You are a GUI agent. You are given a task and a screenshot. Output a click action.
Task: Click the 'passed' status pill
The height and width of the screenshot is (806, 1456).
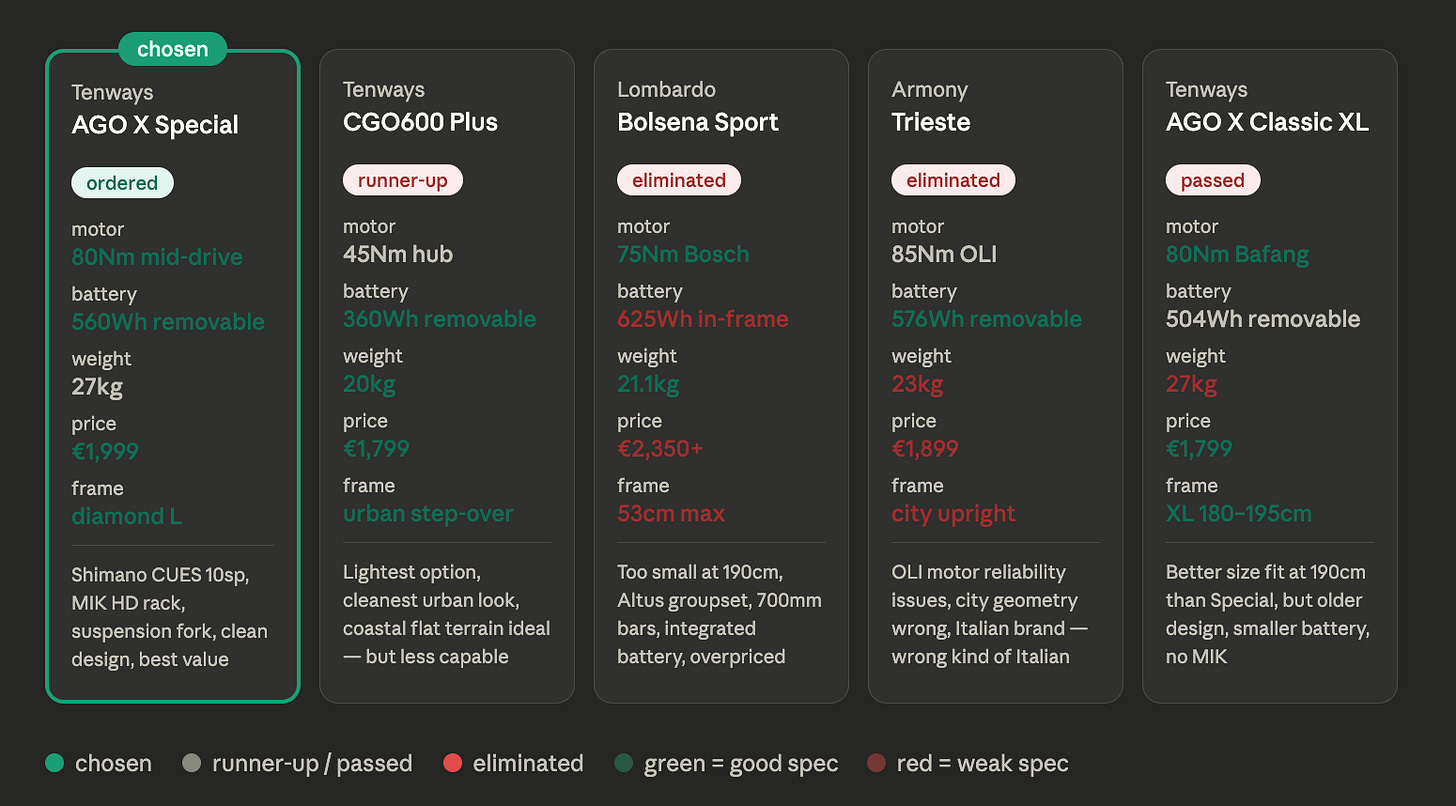tap(1212, 180)
